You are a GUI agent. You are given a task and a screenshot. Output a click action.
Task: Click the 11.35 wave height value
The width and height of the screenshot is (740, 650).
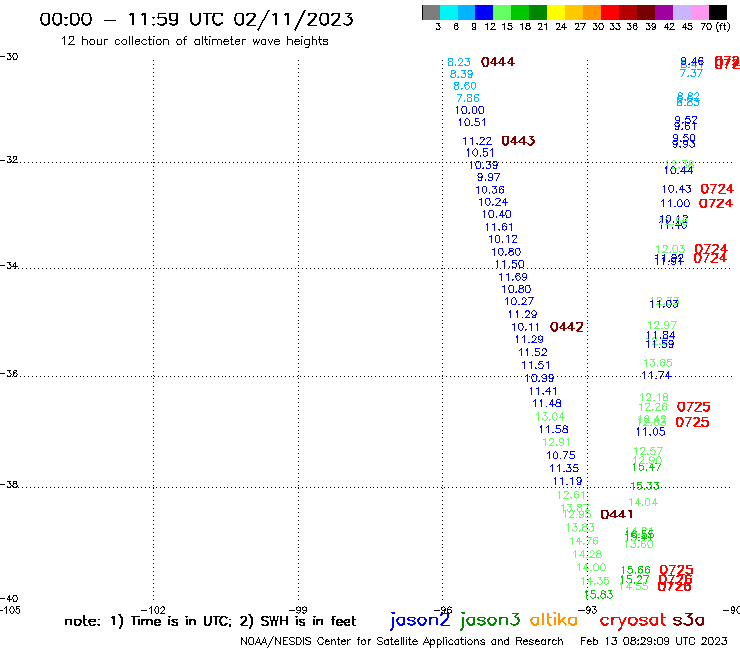coord(564,468)
